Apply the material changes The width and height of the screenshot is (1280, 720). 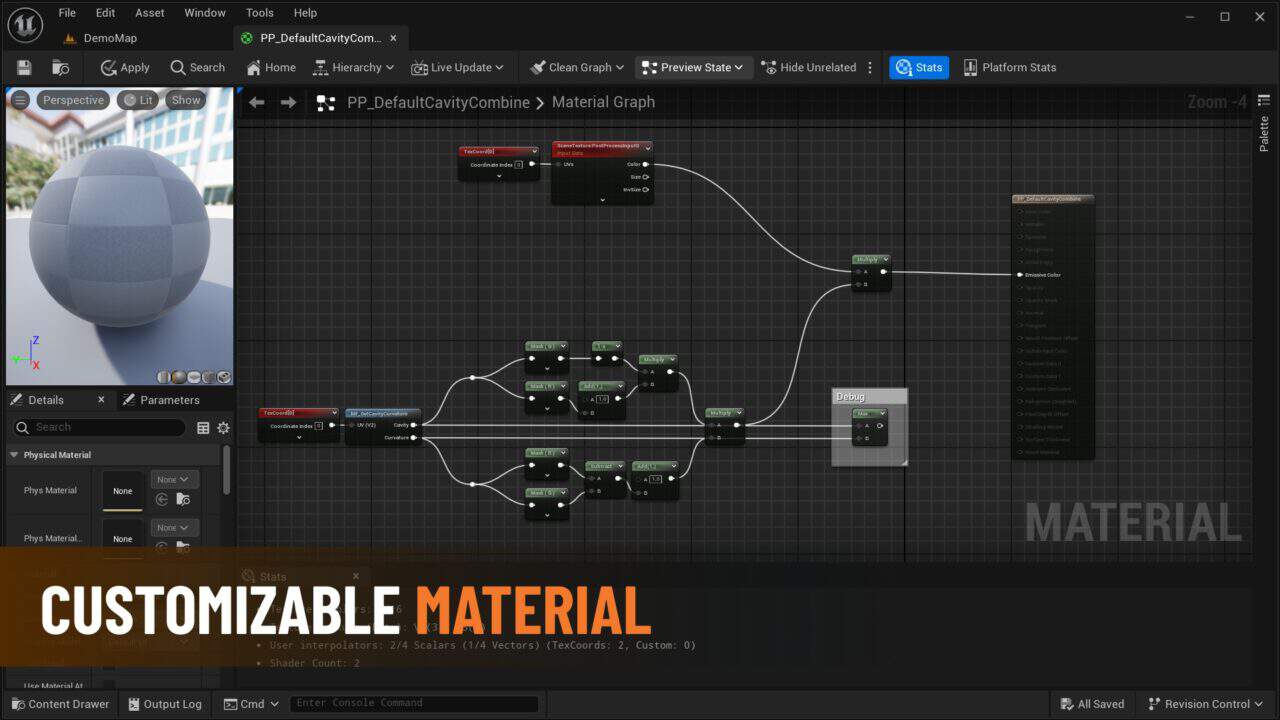(125, 68)
